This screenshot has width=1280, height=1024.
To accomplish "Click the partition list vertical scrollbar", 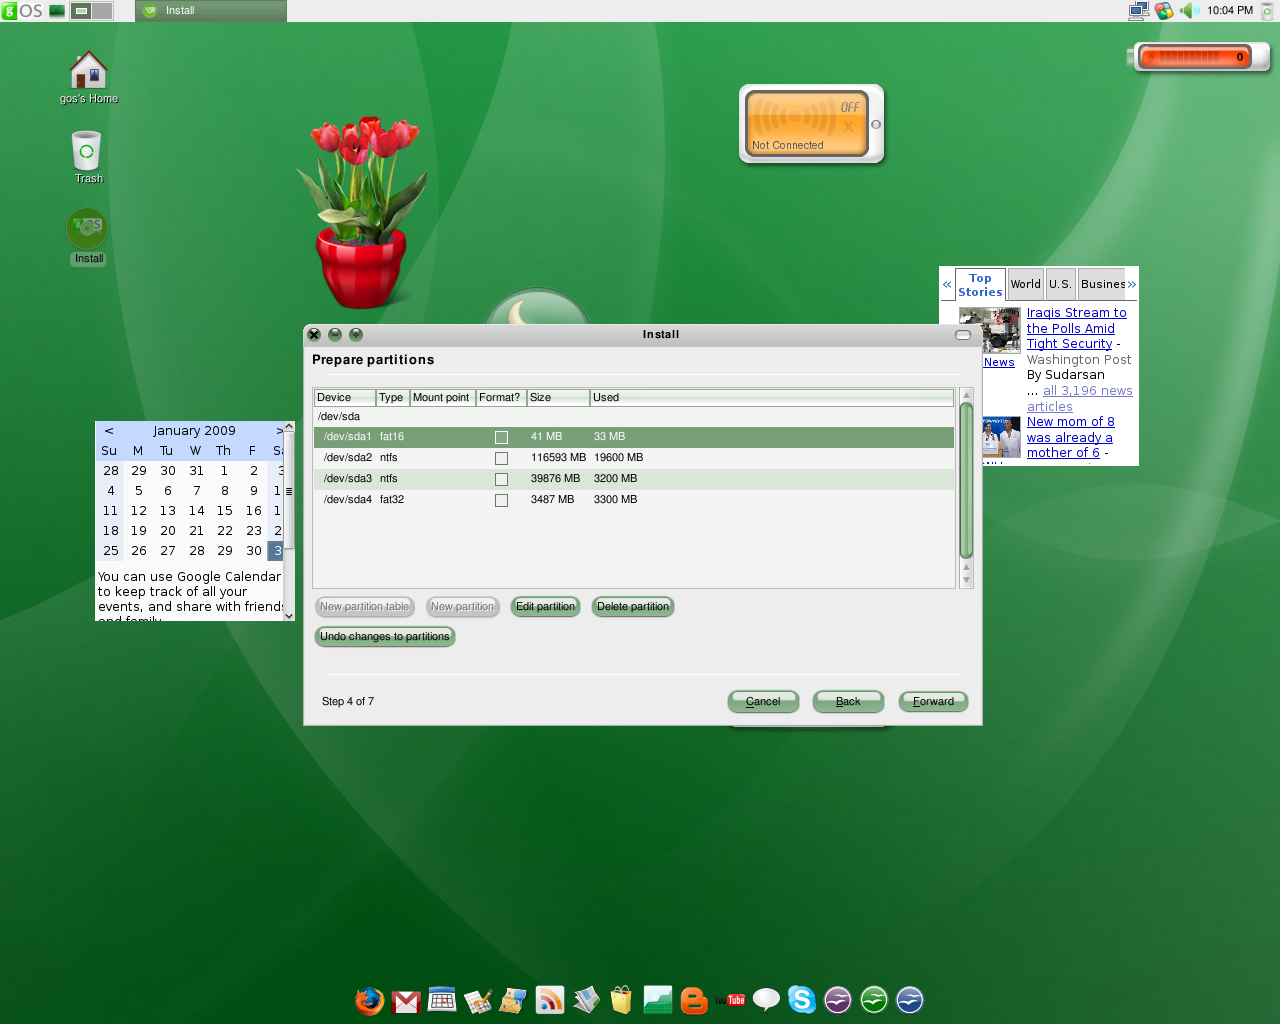I will coord(966,480).
